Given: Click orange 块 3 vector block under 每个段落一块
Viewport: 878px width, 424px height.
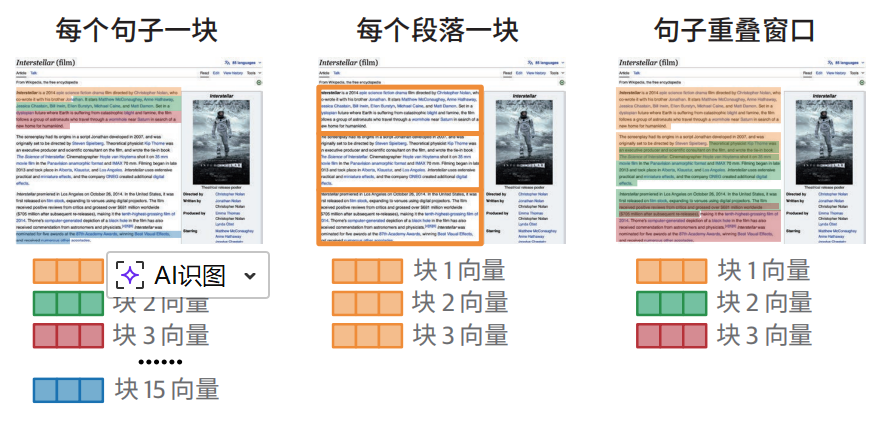Looking at the screenshot, I should [x=368, y=335].
